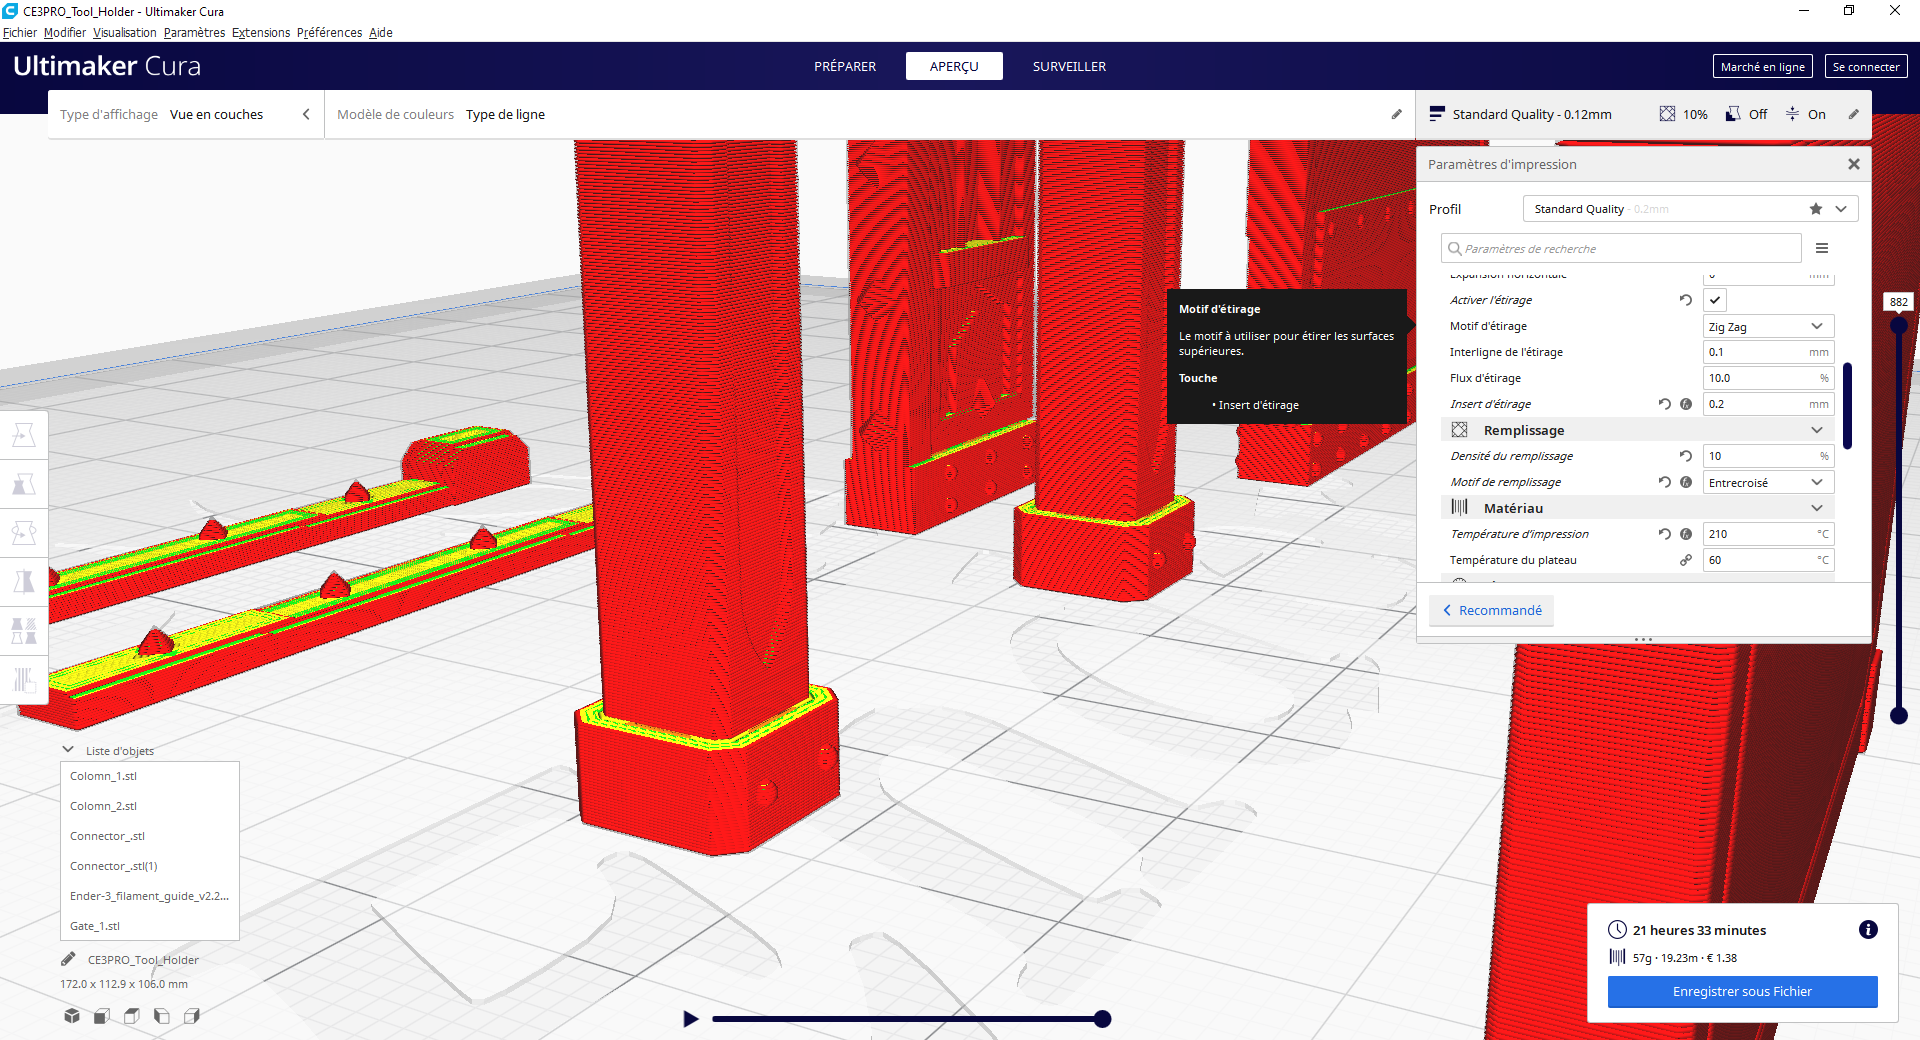Screen dimensions: 1920x1040
Task: Switch to the PRÉPARER stage
Action: point(845,66)
